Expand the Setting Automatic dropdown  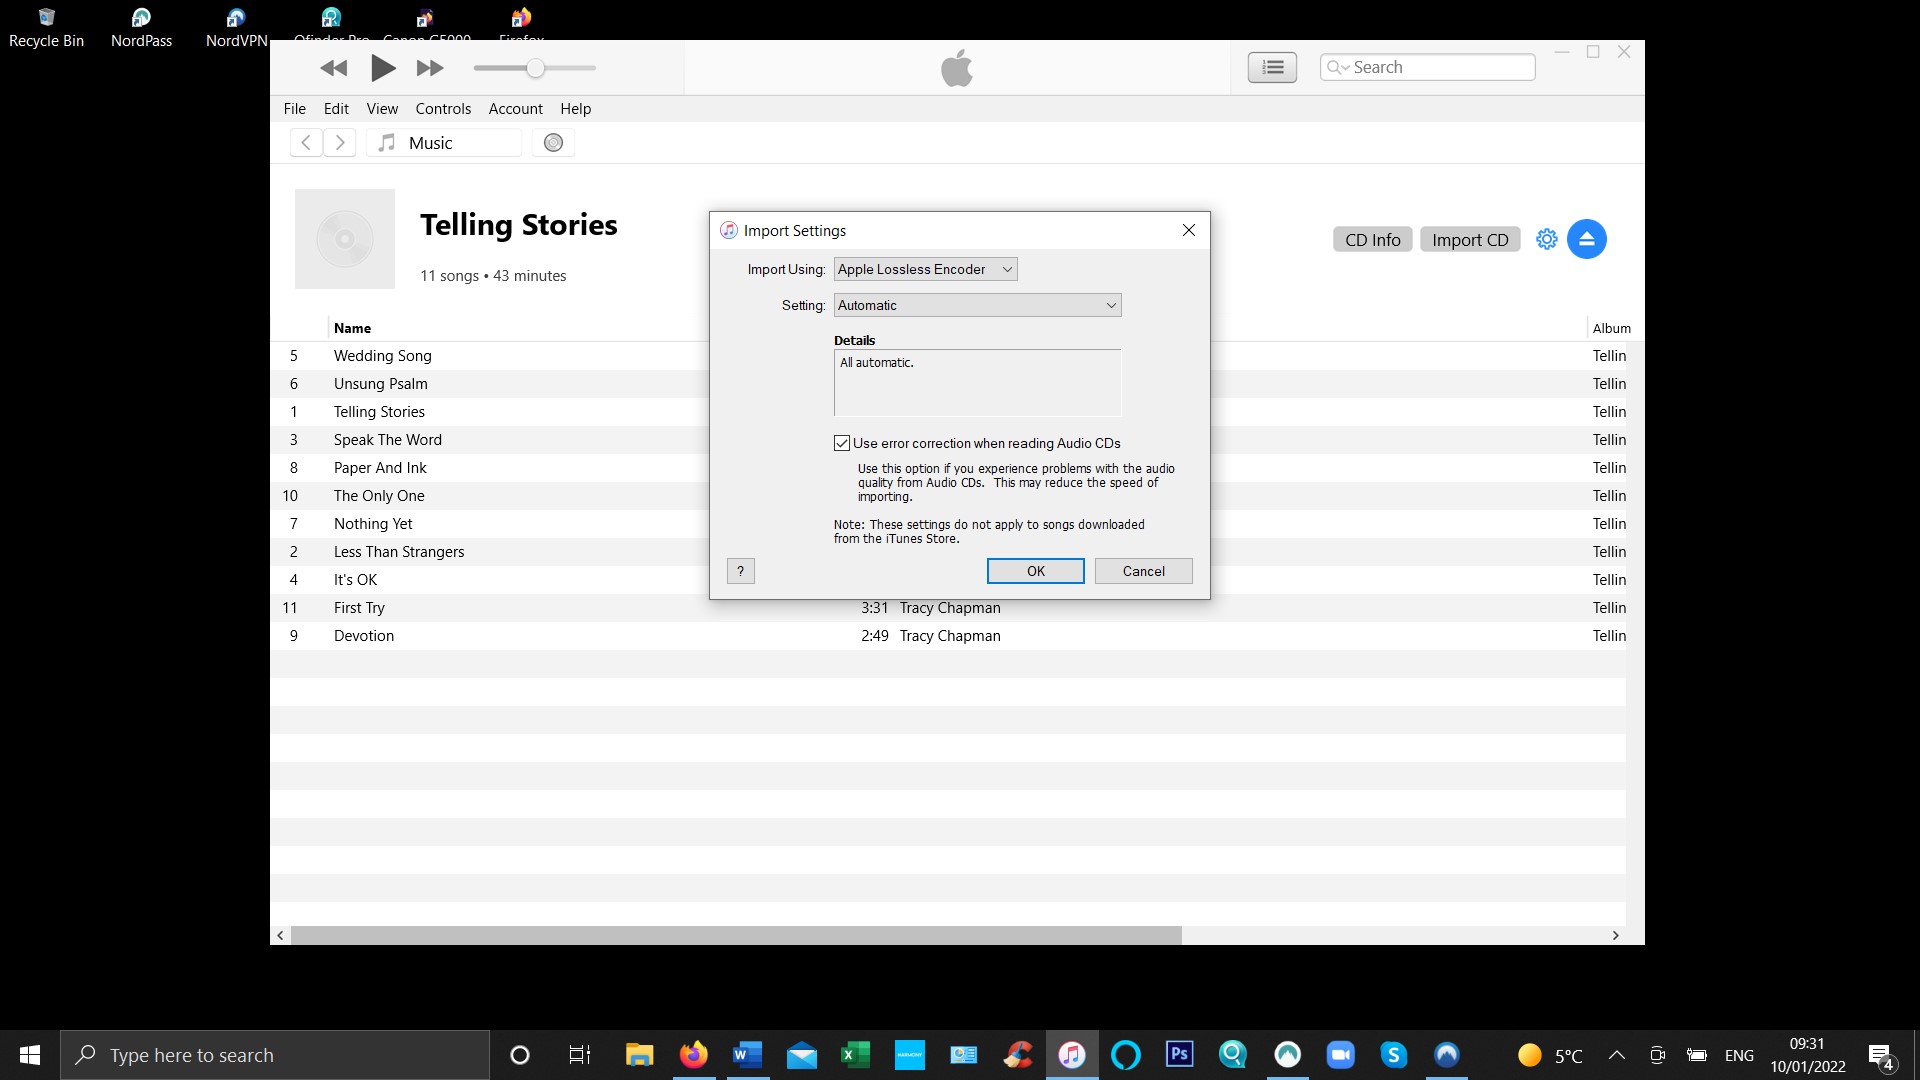[x=977, y=305]
